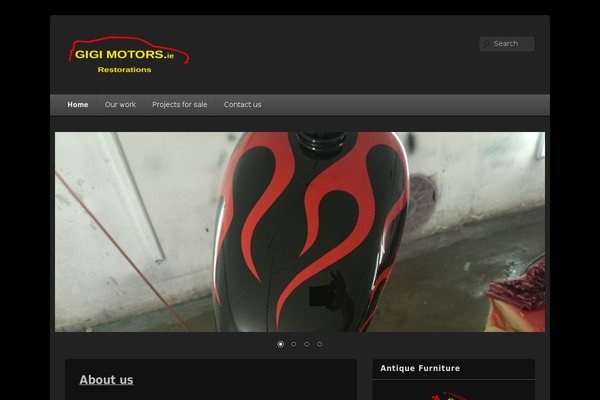Switch to the fourth slide dot
This screenshot has height=400, width=600.
click(x=320, y=344)
